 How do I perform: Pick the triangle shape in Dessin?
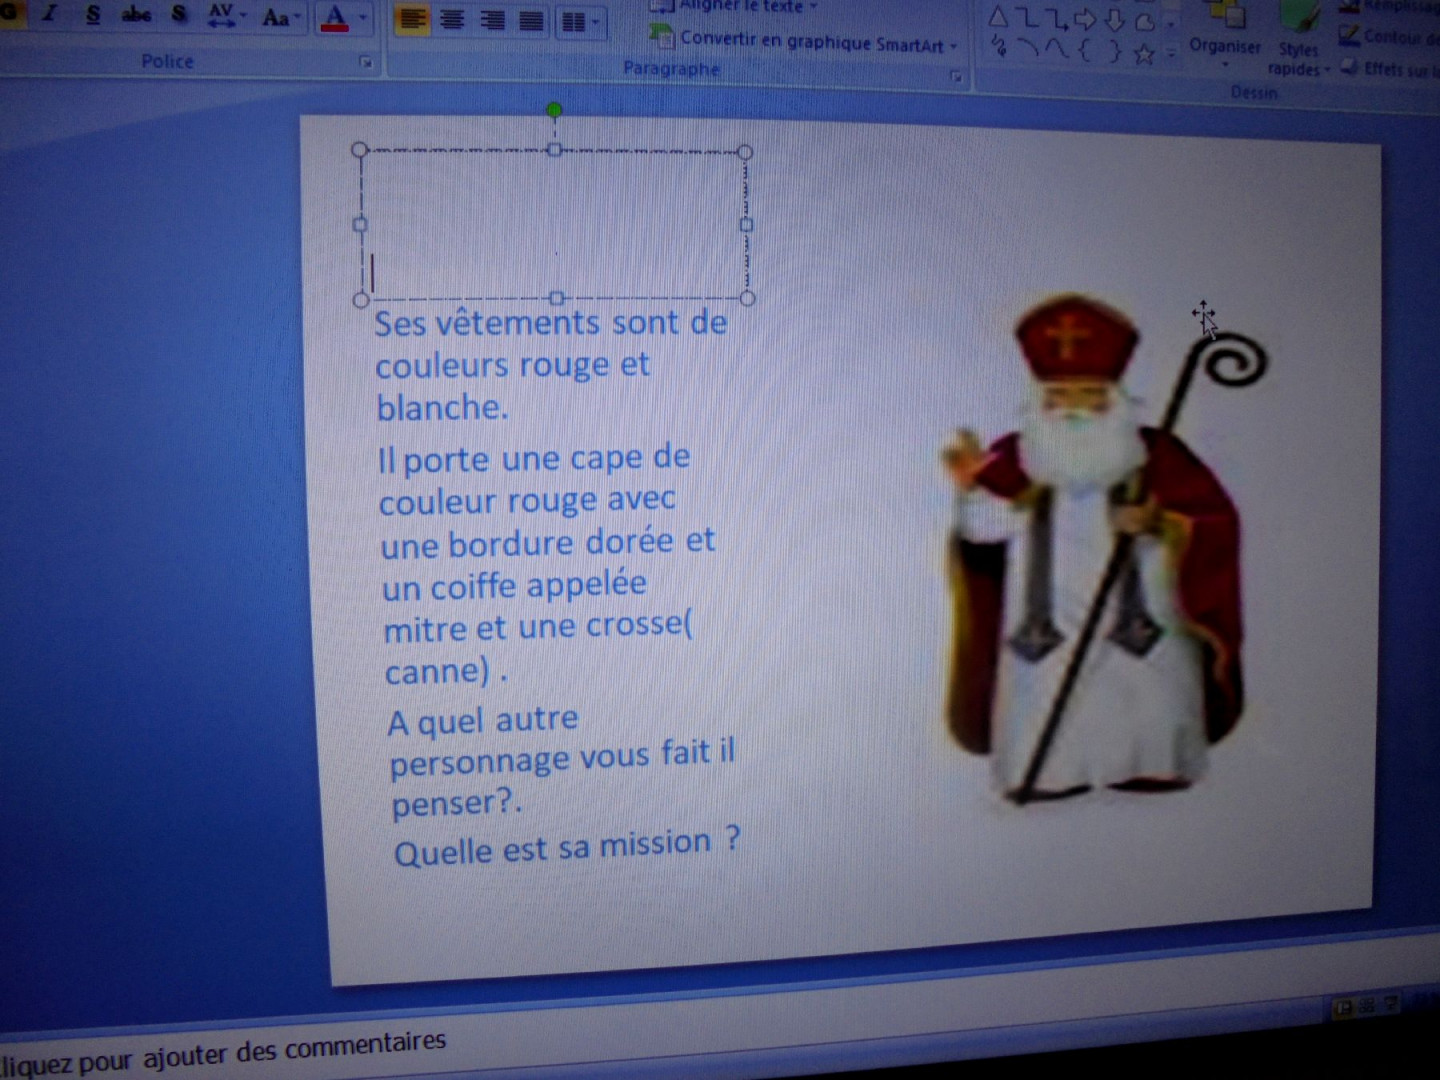coord(997,17)
